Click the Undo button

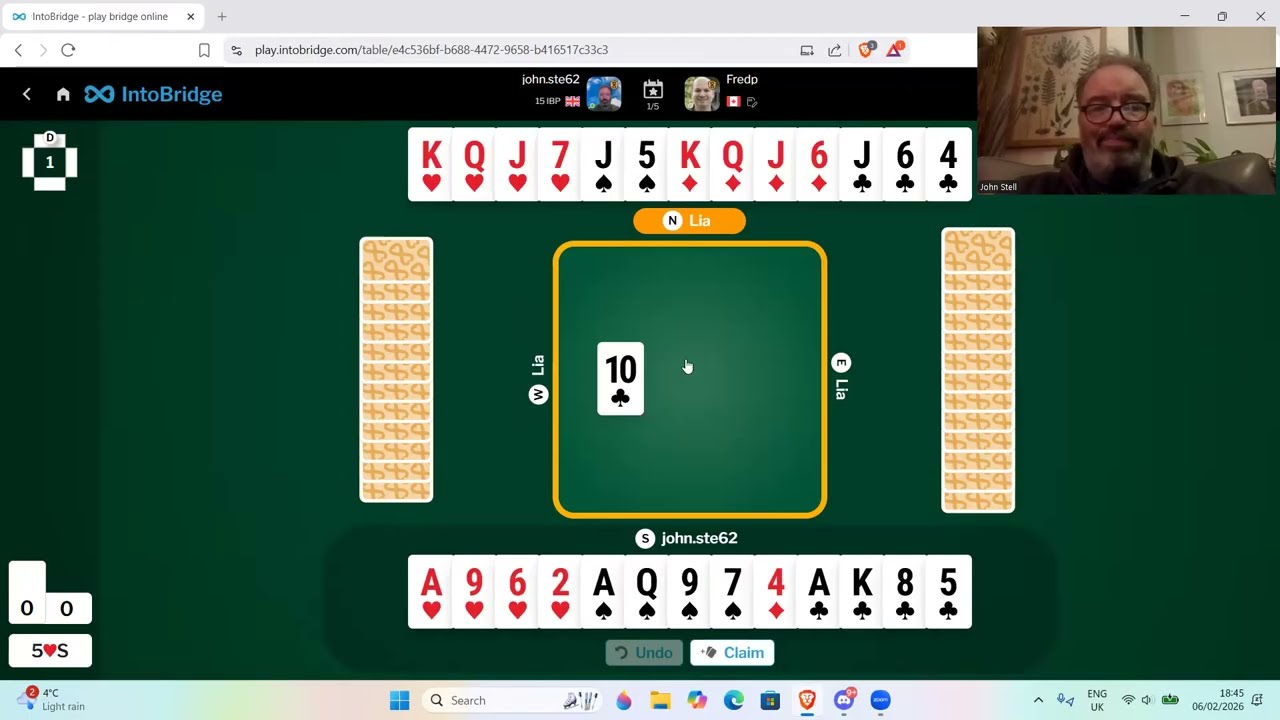click(644, 653)
